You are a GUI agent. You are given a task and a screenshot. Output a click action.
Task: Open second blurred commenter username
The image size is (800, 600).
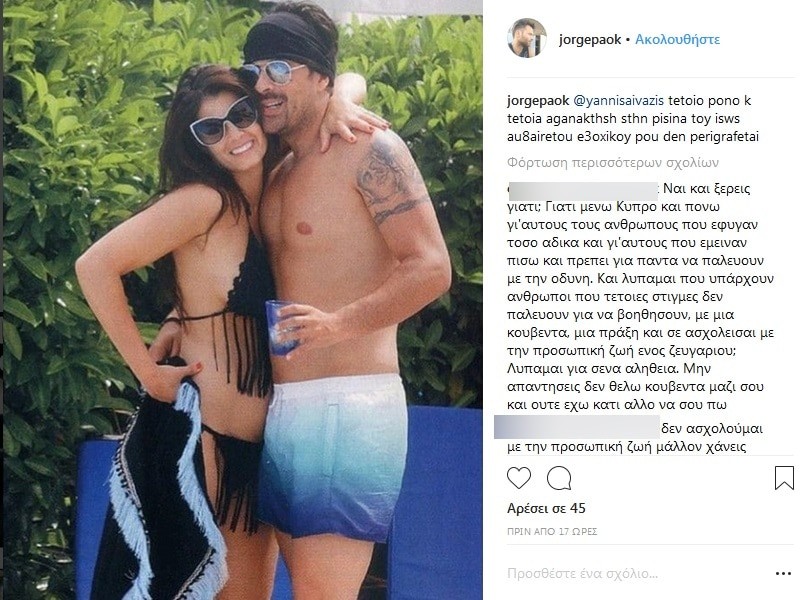point(577,427)
